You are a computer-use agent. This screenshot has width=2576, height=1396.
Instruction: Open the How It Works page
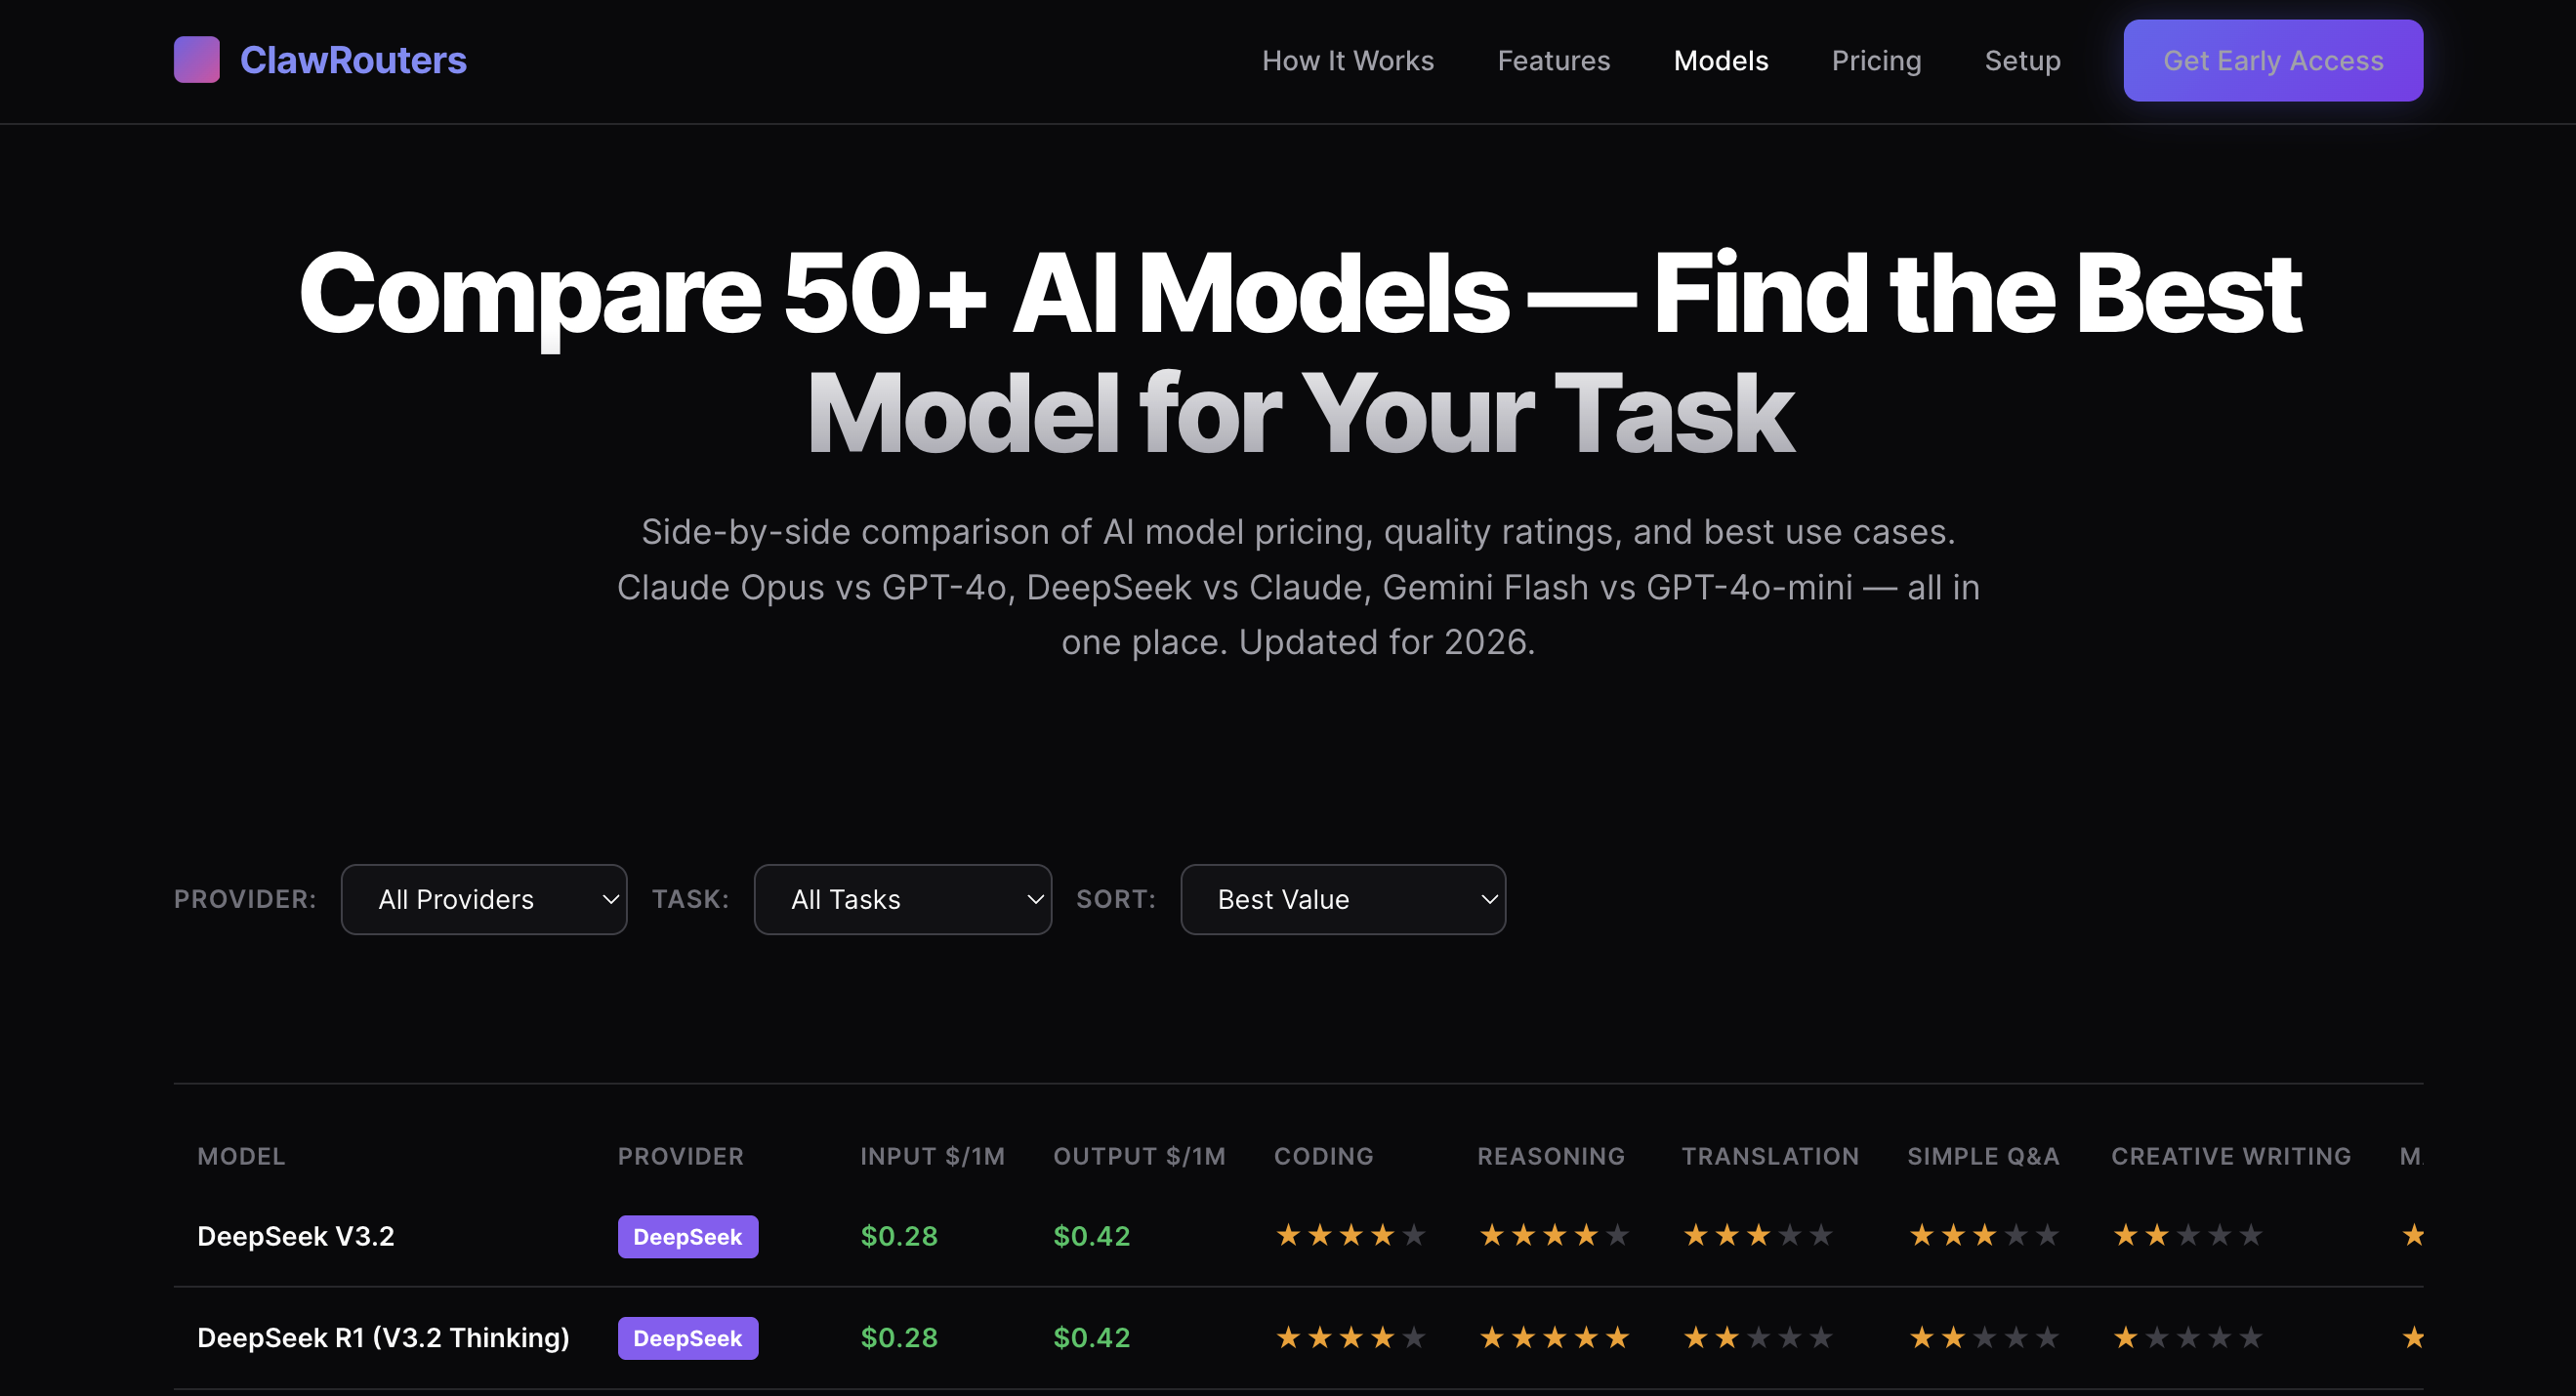point(1347,61)
